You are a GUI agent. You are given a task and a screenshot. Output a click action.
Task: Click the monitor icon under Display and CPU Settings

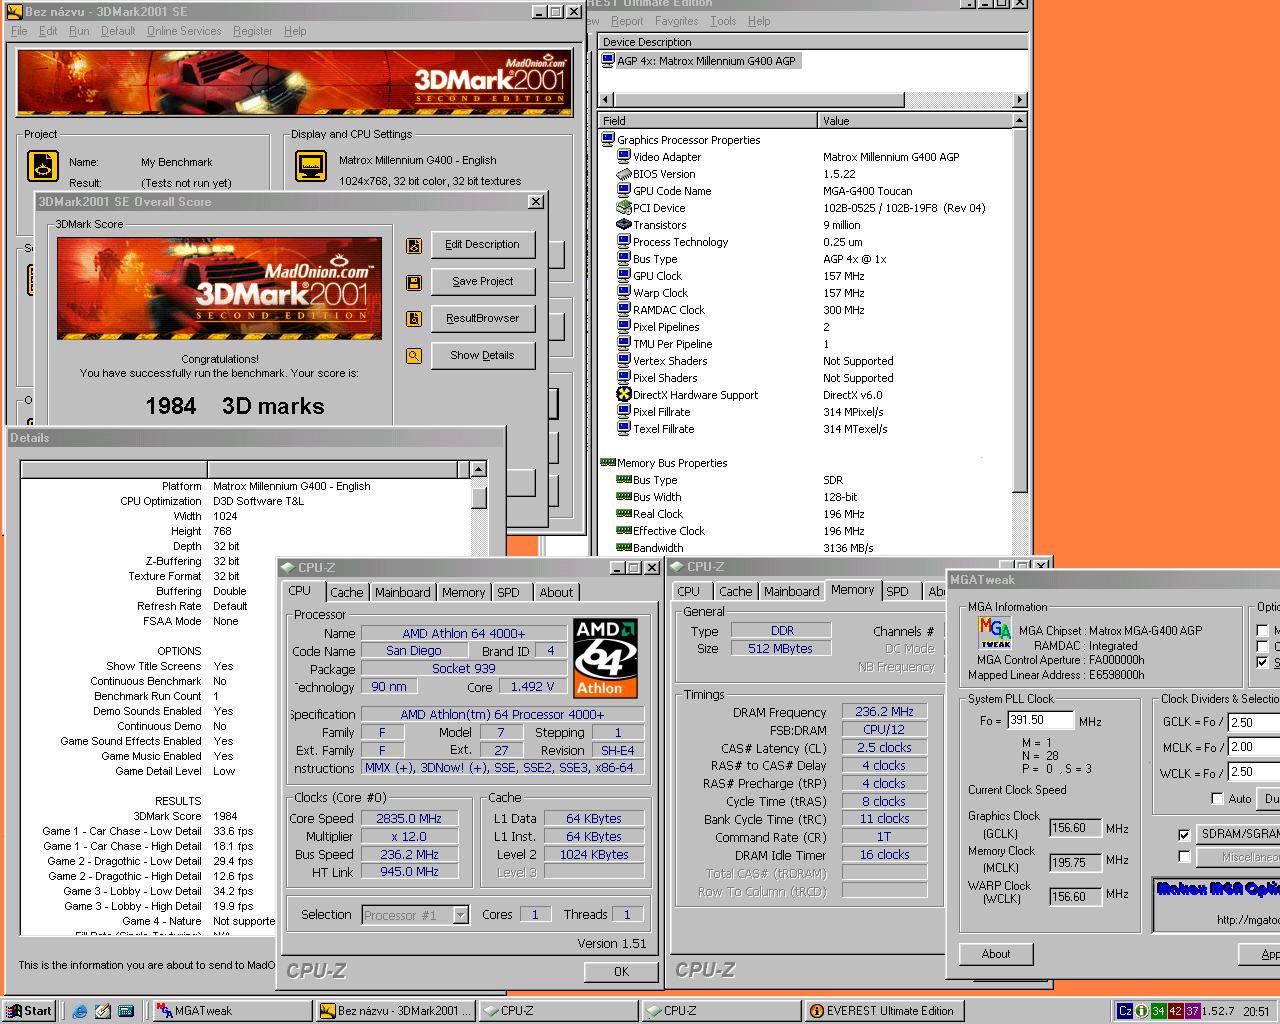[x=311, y=165]
